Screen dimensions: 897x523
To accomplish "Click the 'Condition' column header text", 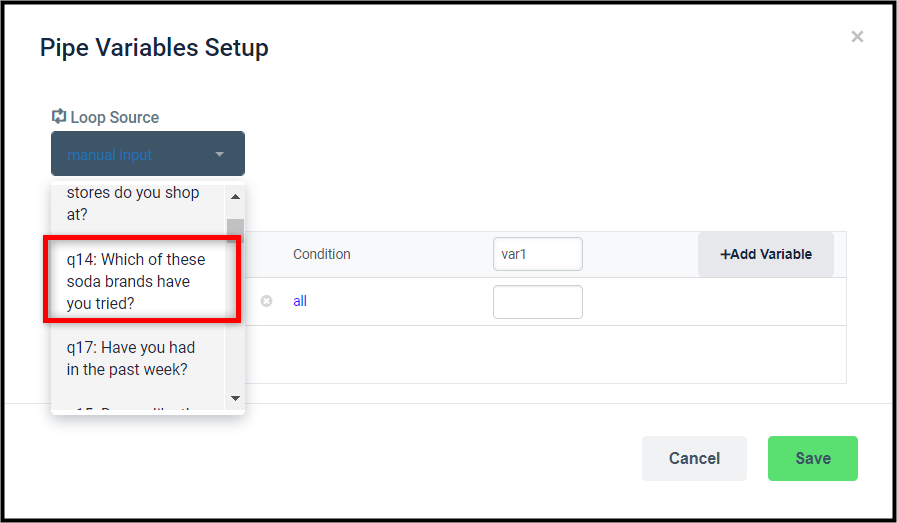I will point(322,254).
